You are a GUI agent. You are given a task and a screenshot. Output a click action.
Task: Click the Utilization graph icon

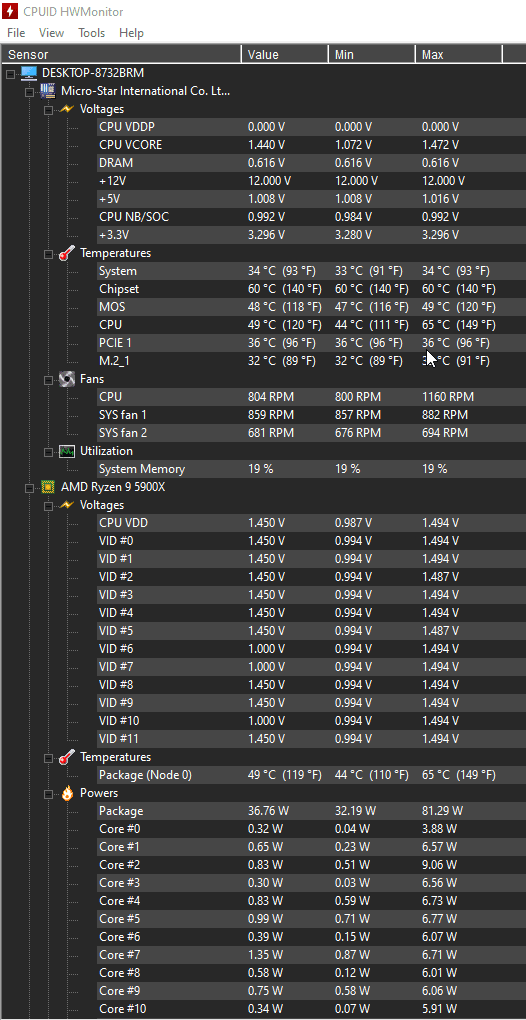pyautogui.click(x=66, y=451)
